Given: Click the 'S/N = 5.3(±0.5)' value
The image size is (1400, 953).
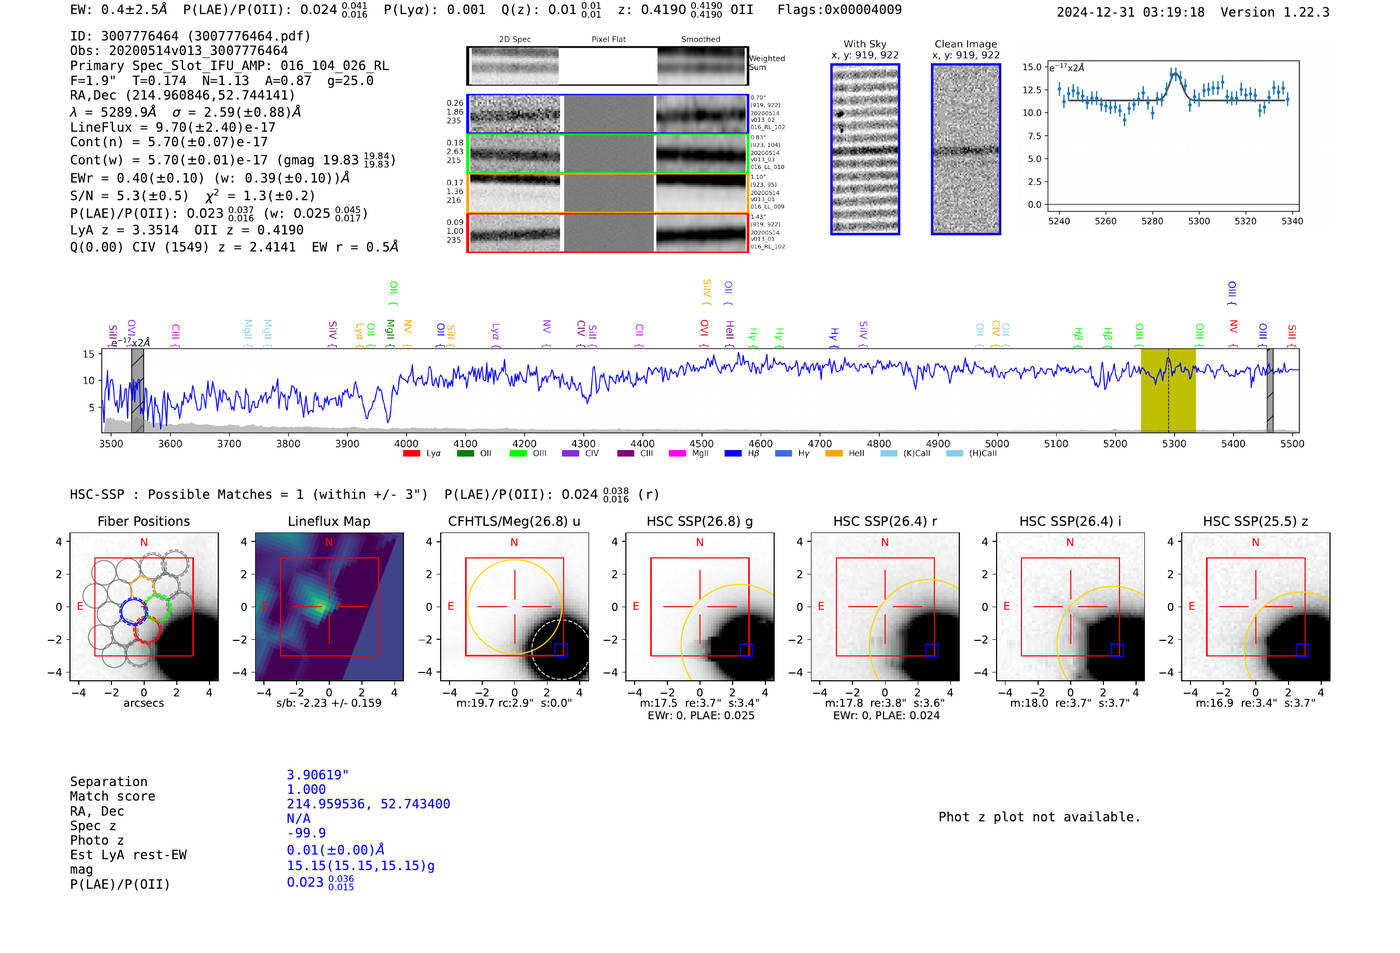Looking at the screenshot, I should tap(129, 196).
